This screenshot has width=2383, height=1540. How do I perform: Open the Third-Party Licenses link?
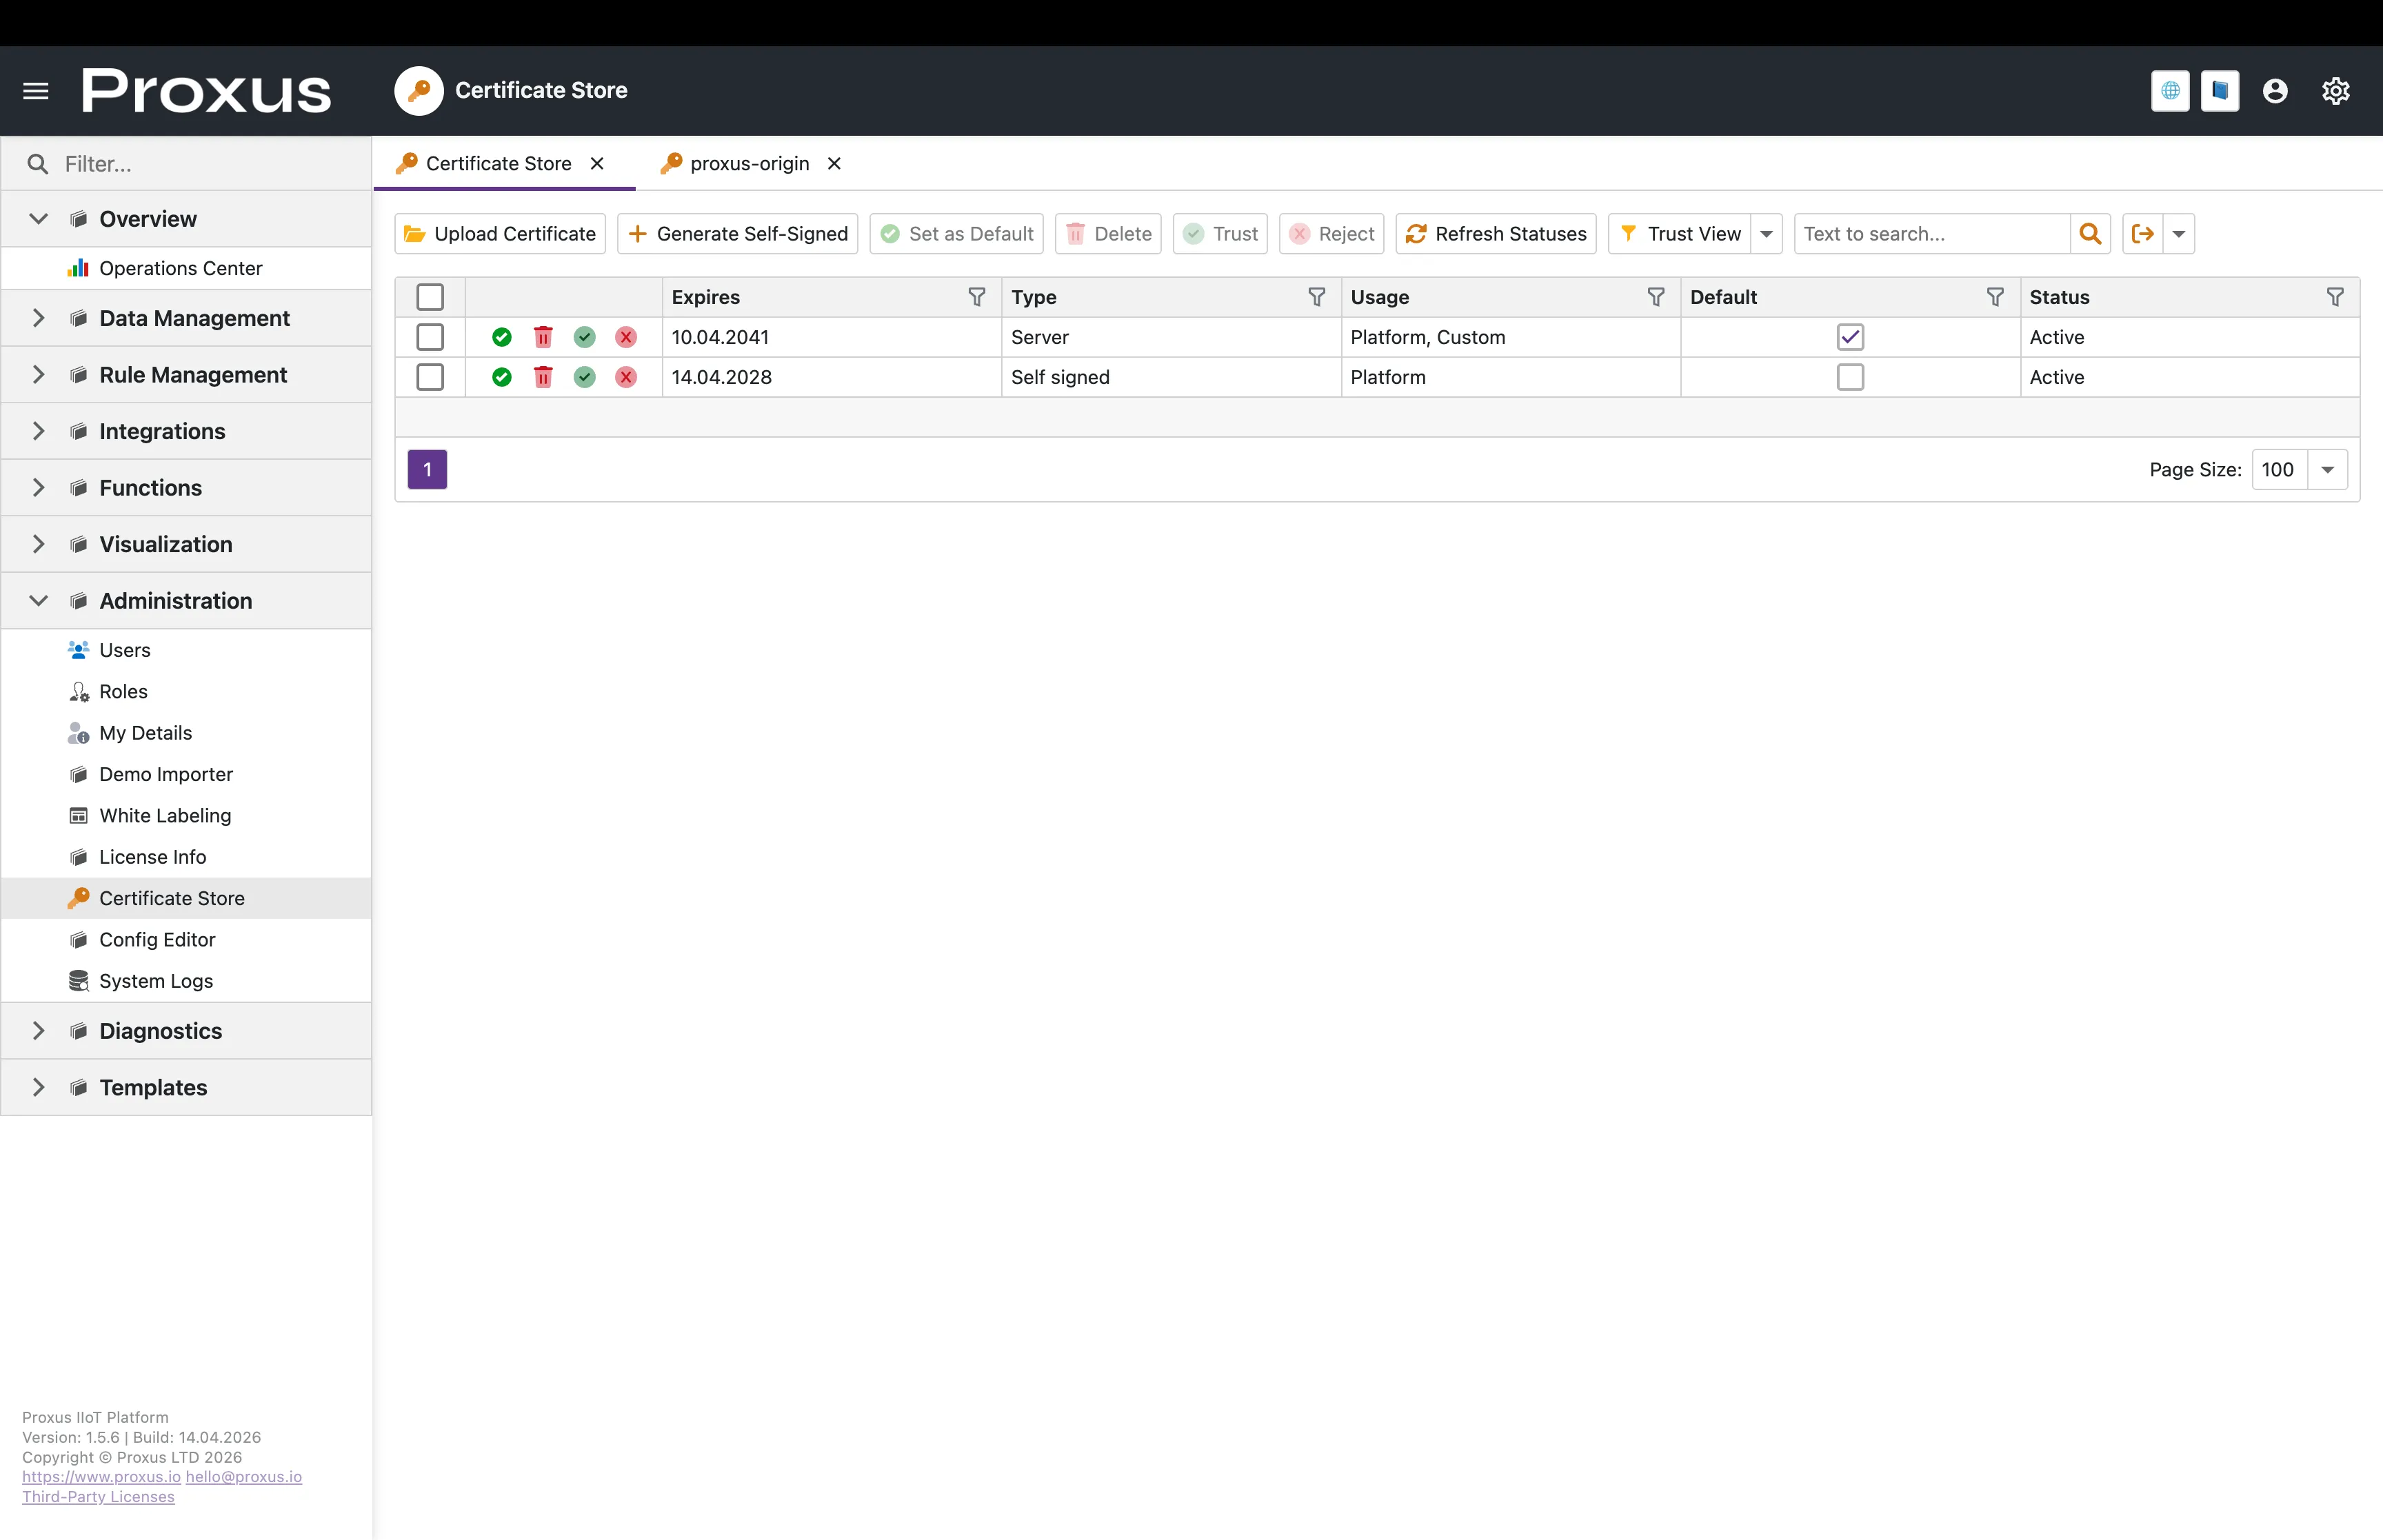98,1497
